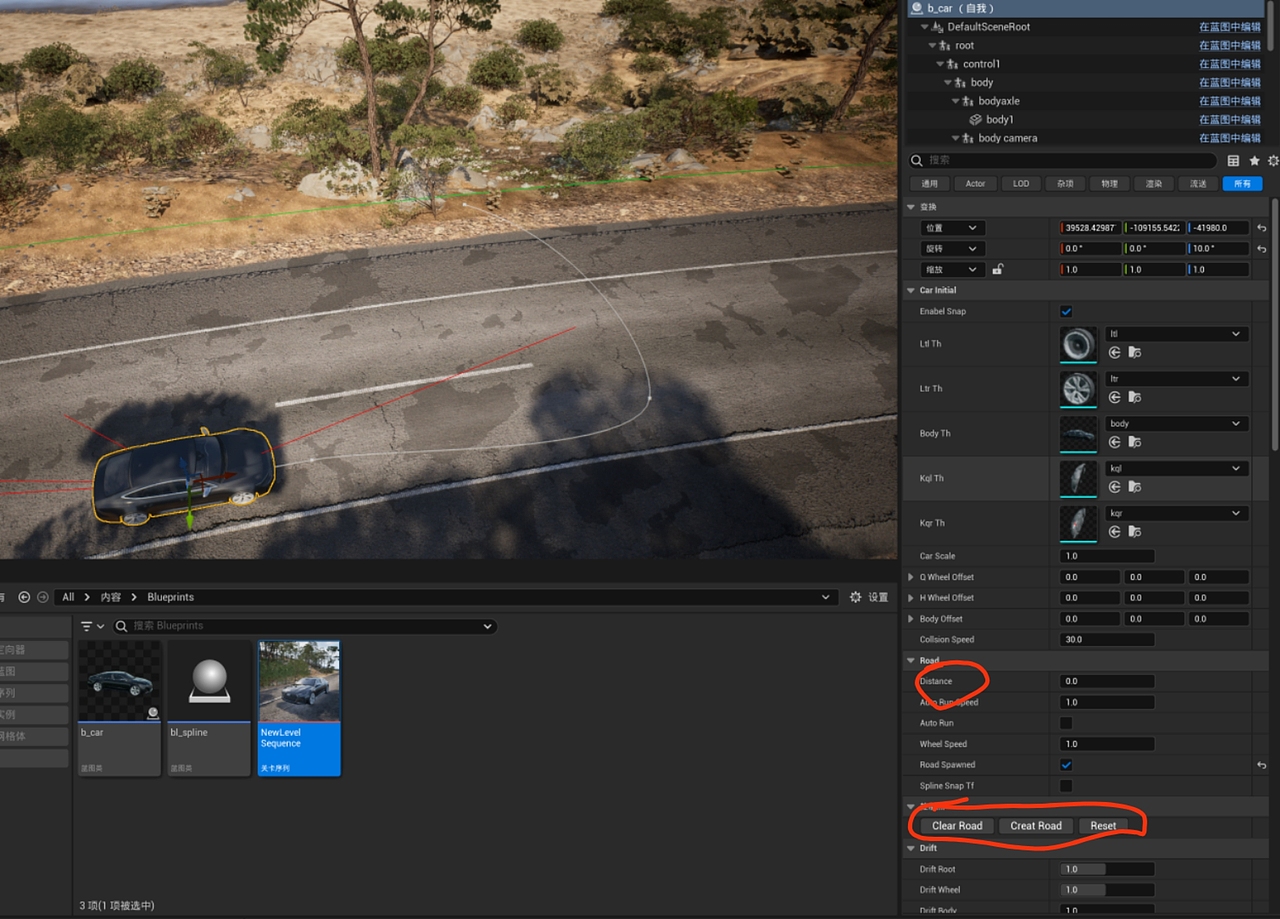Browse to Kql Th asset in content browser
Screen dimensions: 1280x919
(x=1135, y=487)
